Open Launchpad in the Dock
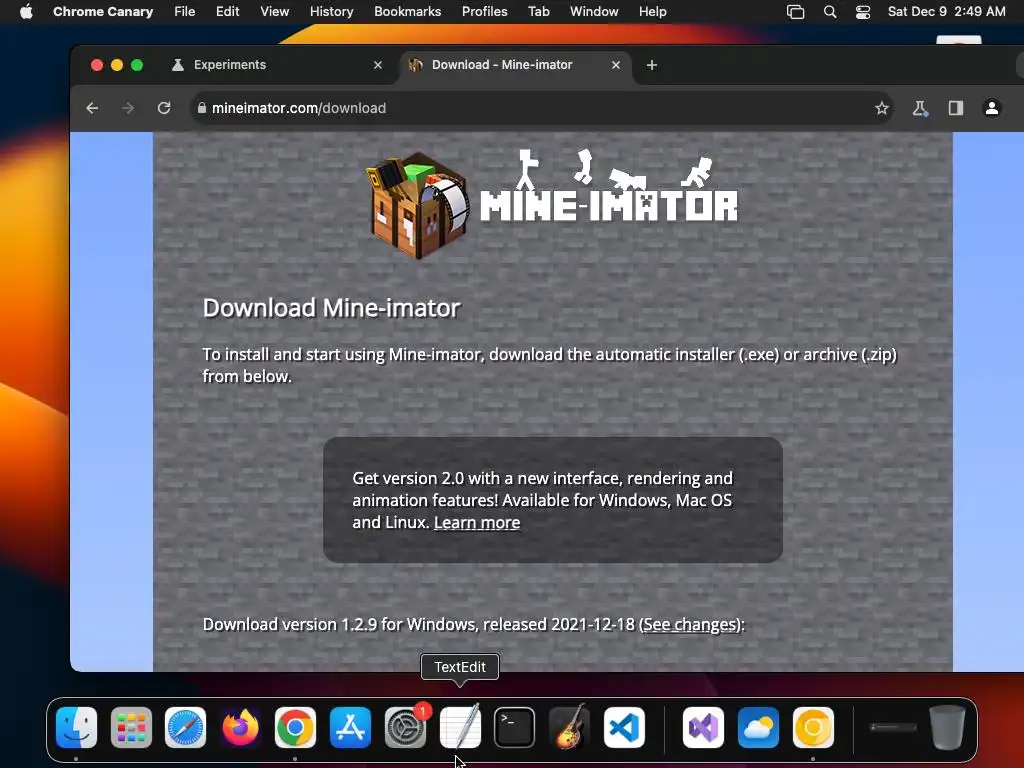This screenshot has height=768, width=1024. pyautogui.click(x=131, y=728)
